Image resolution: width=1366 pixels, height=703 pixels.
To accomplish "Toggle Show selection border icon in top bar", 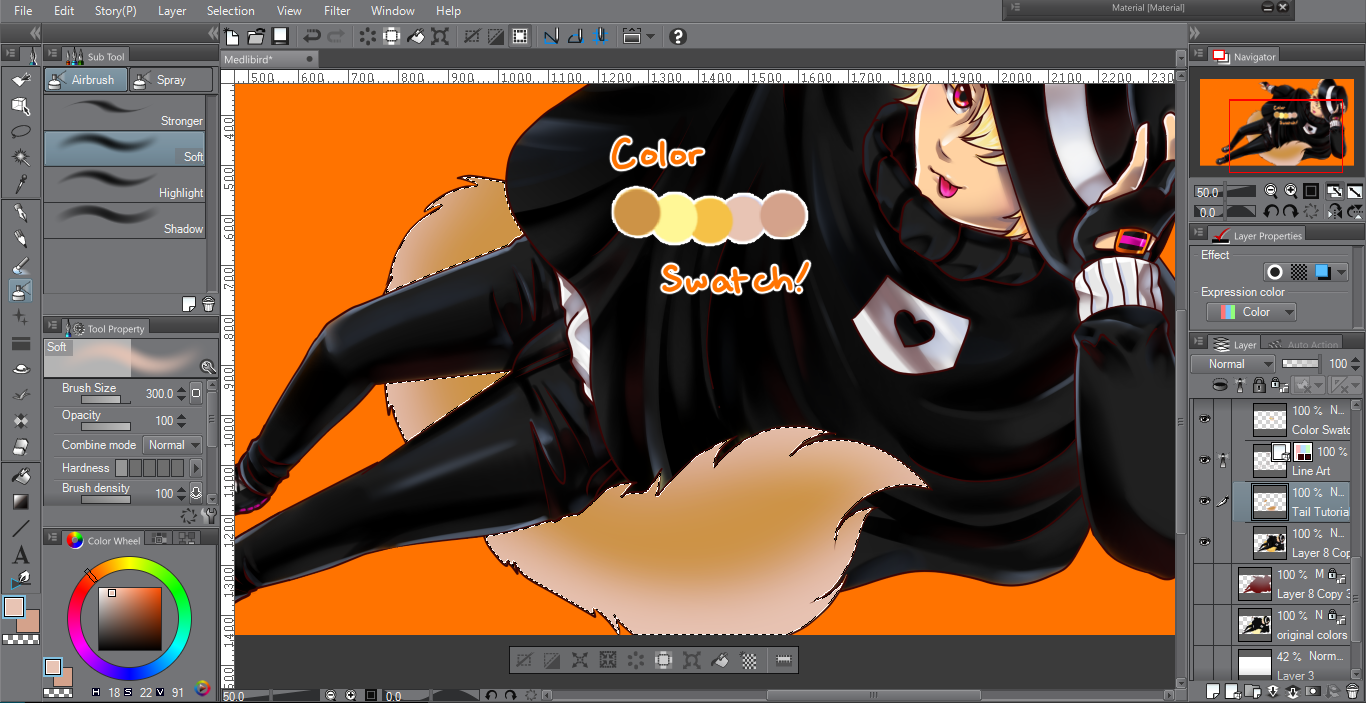I will click(520, 37).
